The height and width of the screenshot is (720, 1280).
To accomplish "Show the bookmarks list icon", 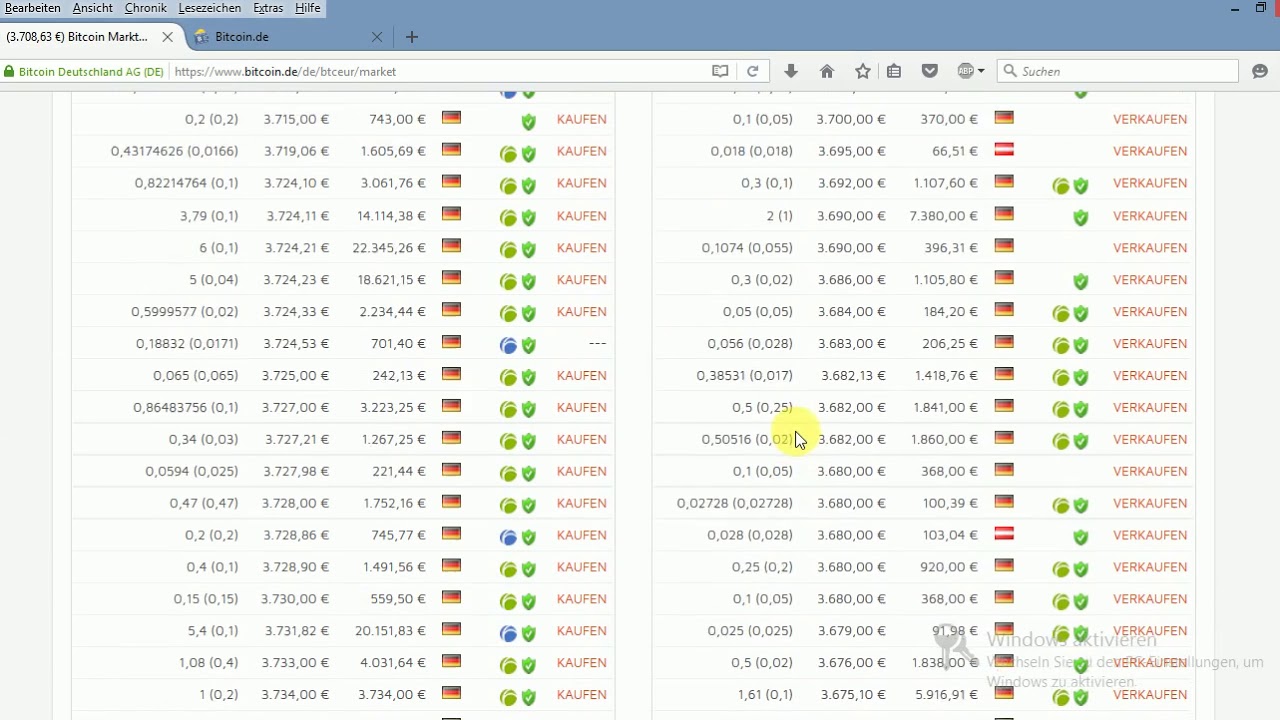I will (x=894, y=71).
